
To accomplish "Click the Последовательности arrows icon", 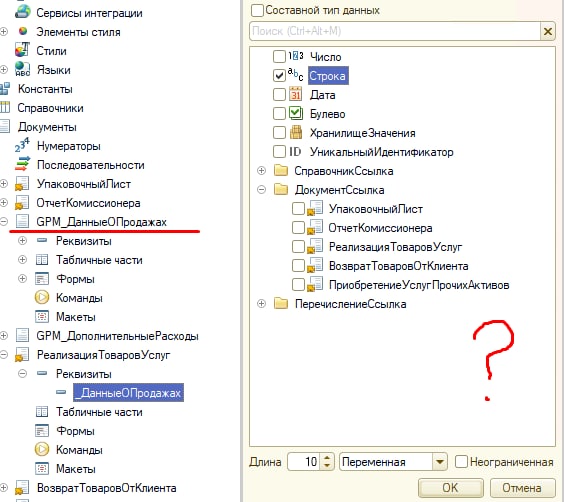I will 22,164.
